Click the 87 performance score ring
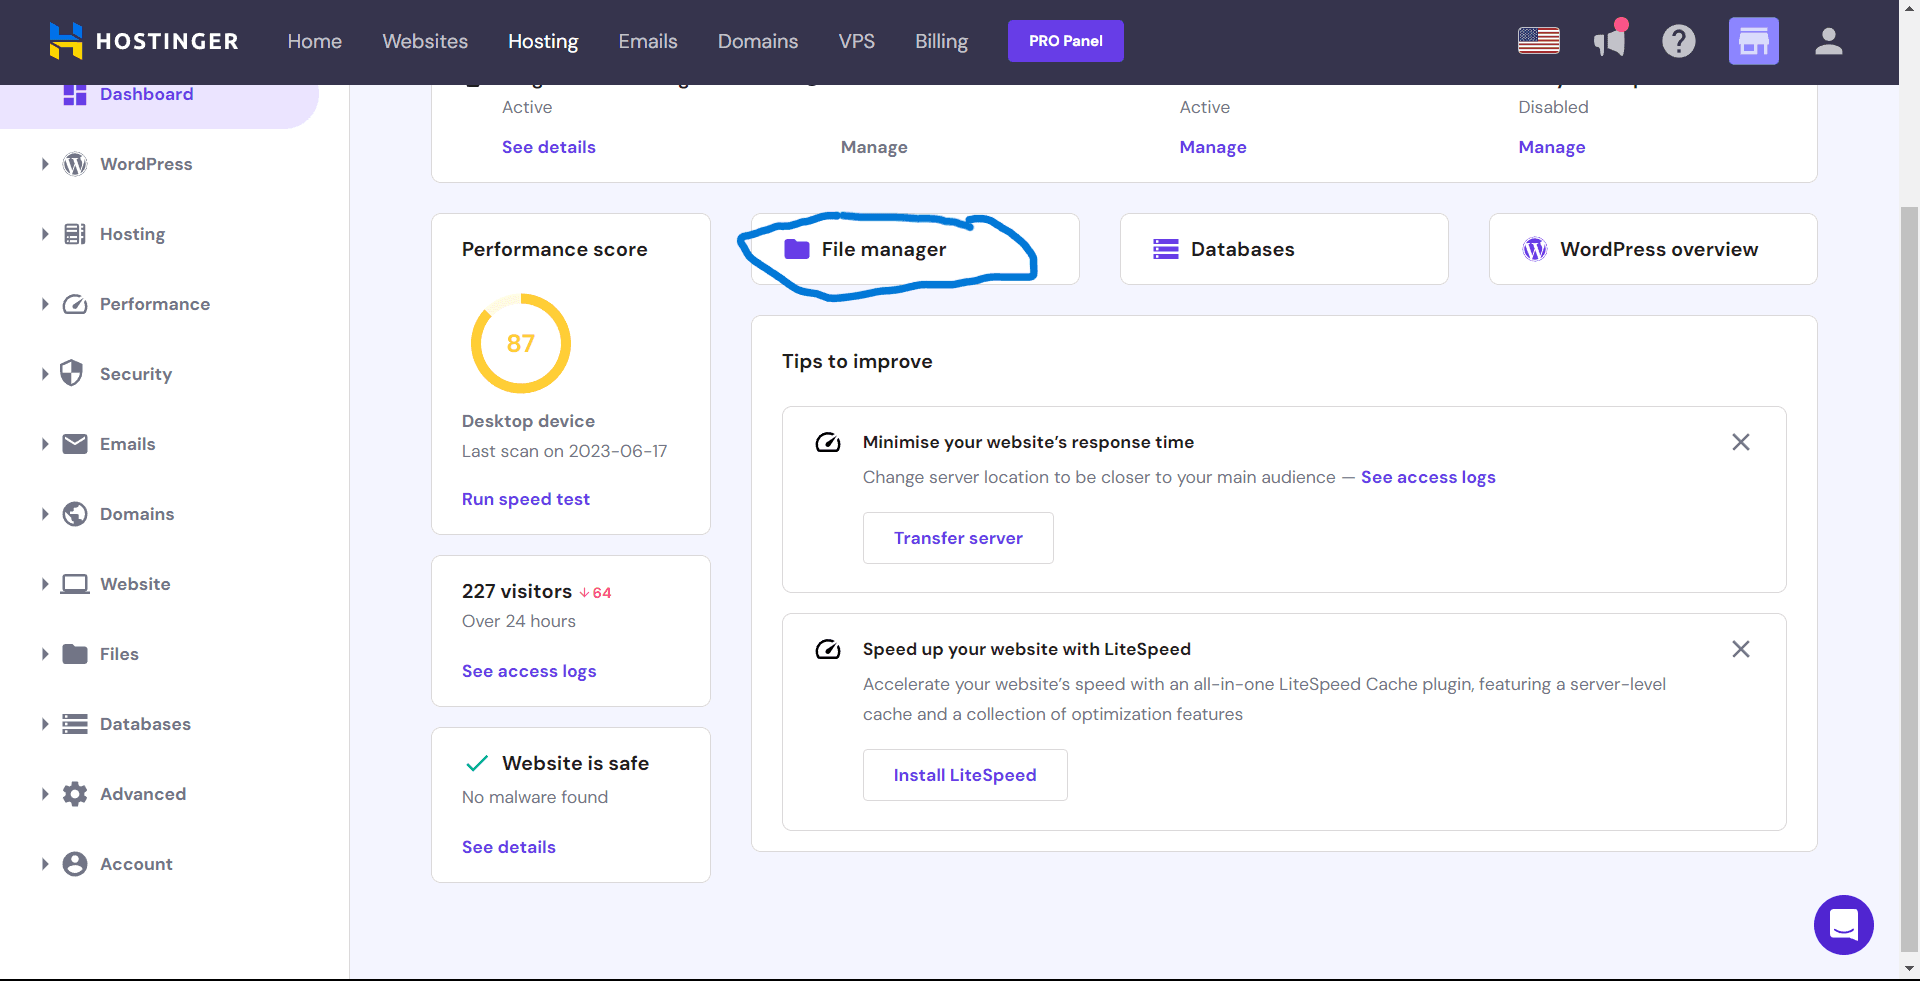This screenshot has width=1920, height=981. click(520, 343)
